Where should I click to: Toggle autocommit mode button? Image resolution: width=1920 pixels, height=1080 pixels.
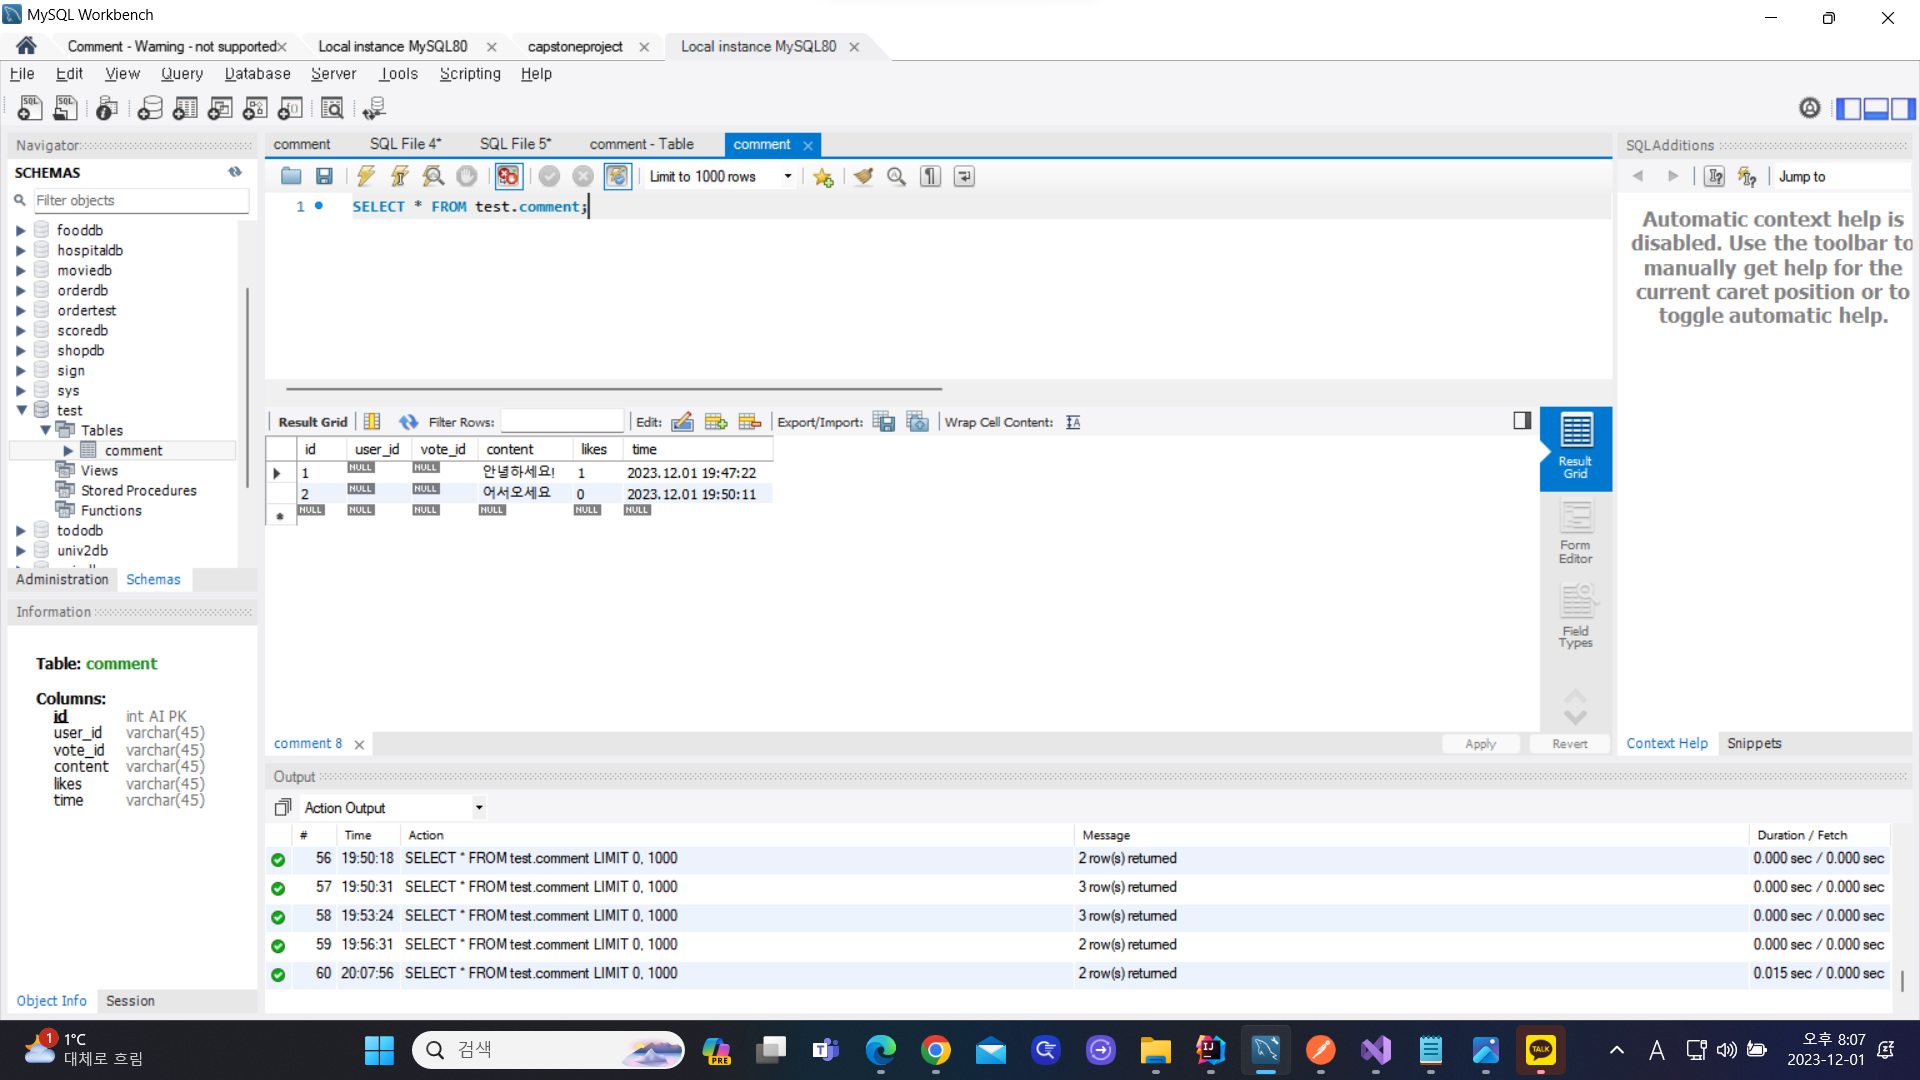(617, 176)
